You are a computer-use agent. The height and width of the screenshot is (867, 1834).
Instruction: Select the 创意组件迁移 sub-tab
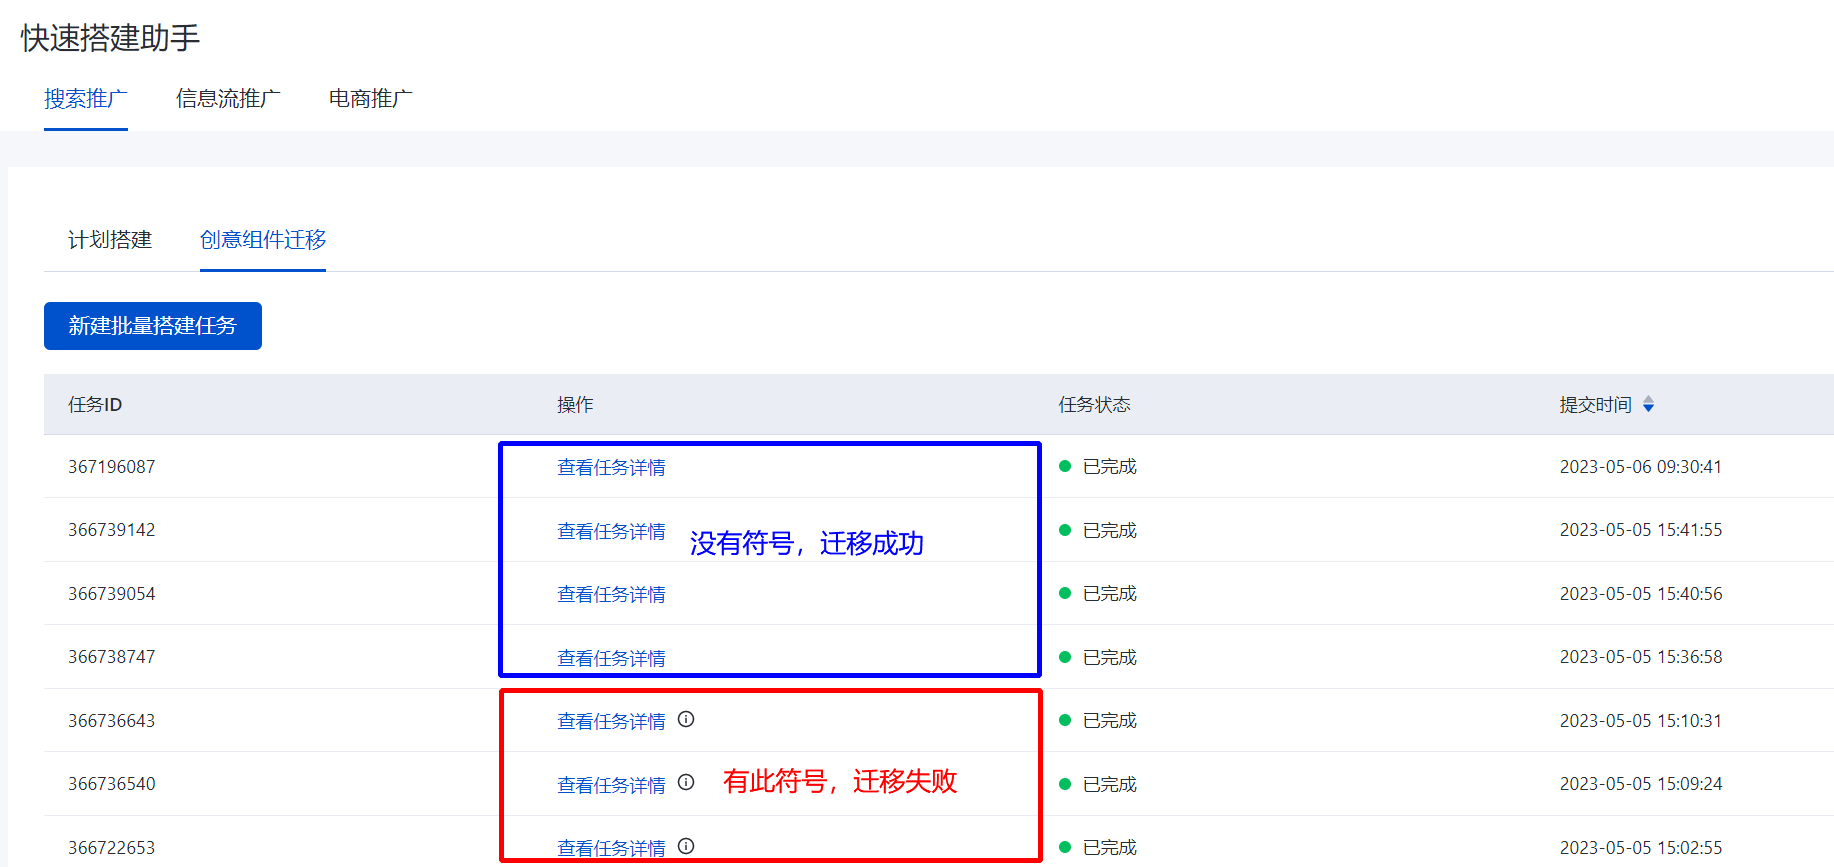click(x=263, y=240)
